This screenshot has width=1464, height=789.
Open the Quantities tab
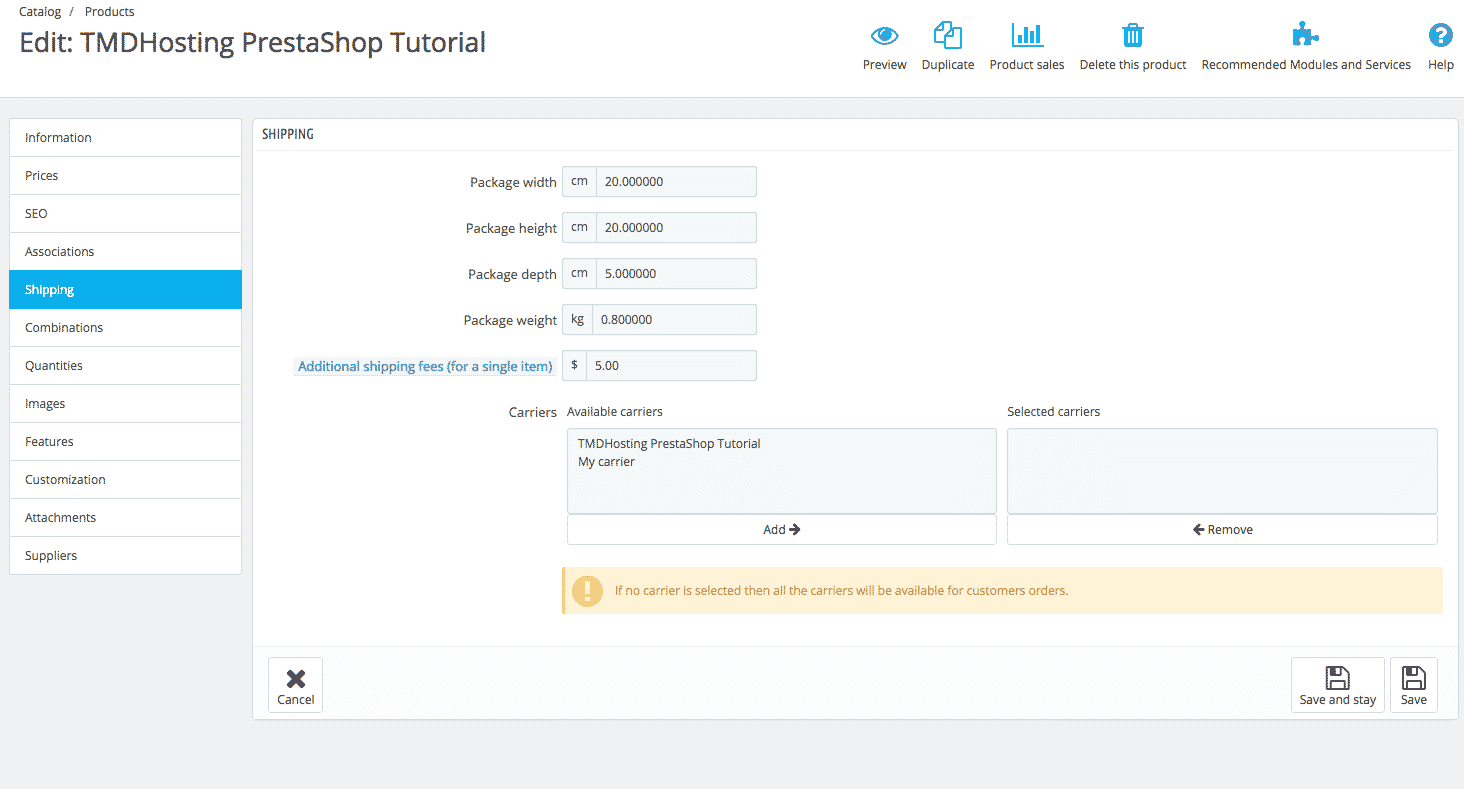point(53,365)
